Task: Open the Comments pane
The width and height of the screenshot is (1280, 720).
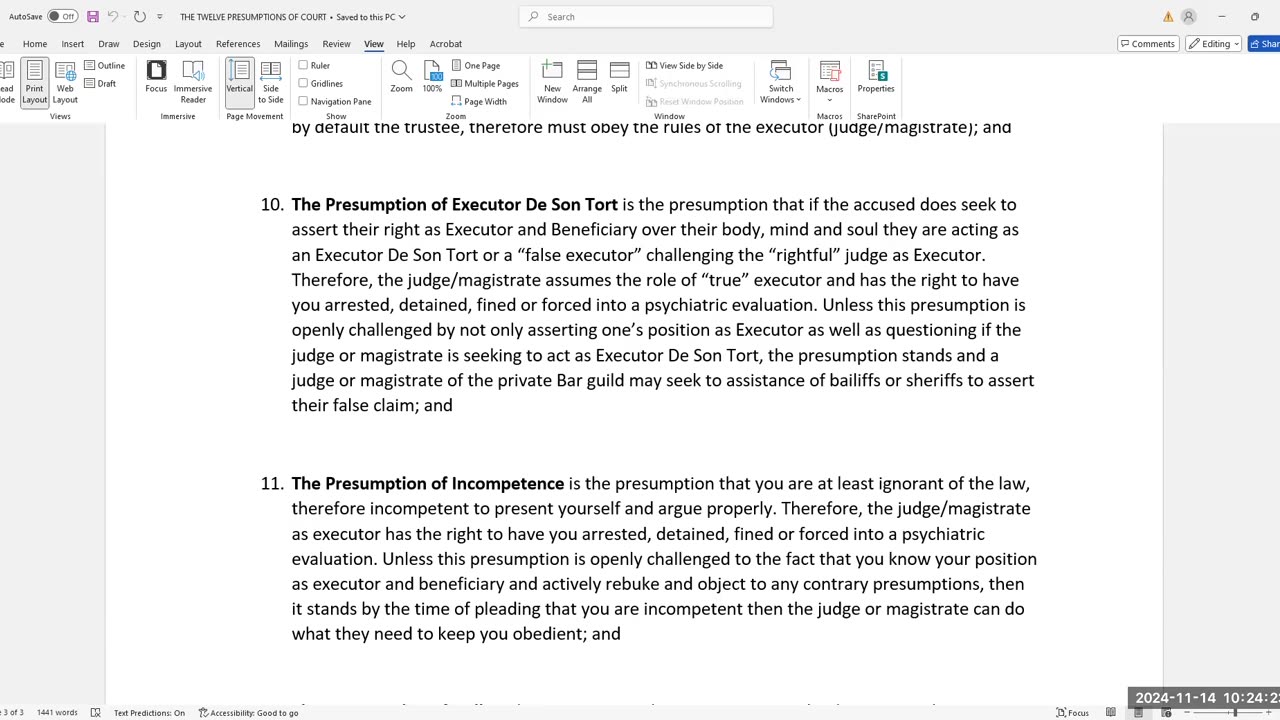Action: tap(1147, 44)
